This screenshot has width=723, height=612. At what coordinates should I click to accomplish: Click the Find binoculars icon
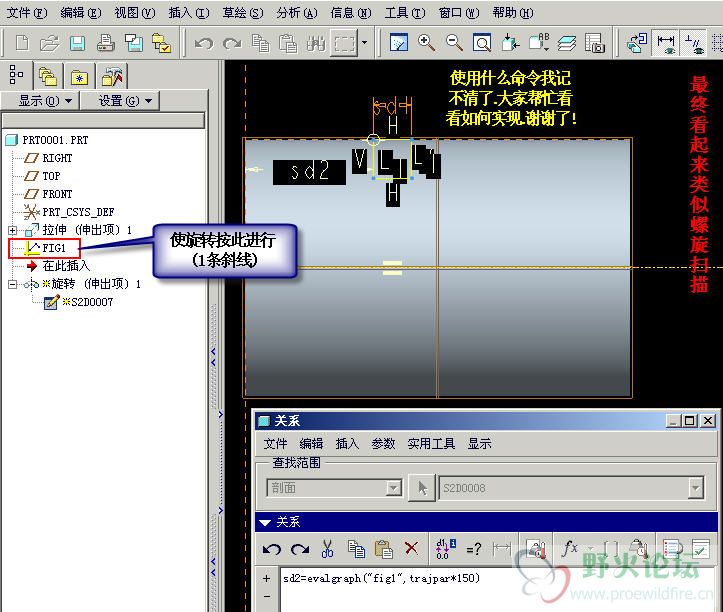click(316, 44)
